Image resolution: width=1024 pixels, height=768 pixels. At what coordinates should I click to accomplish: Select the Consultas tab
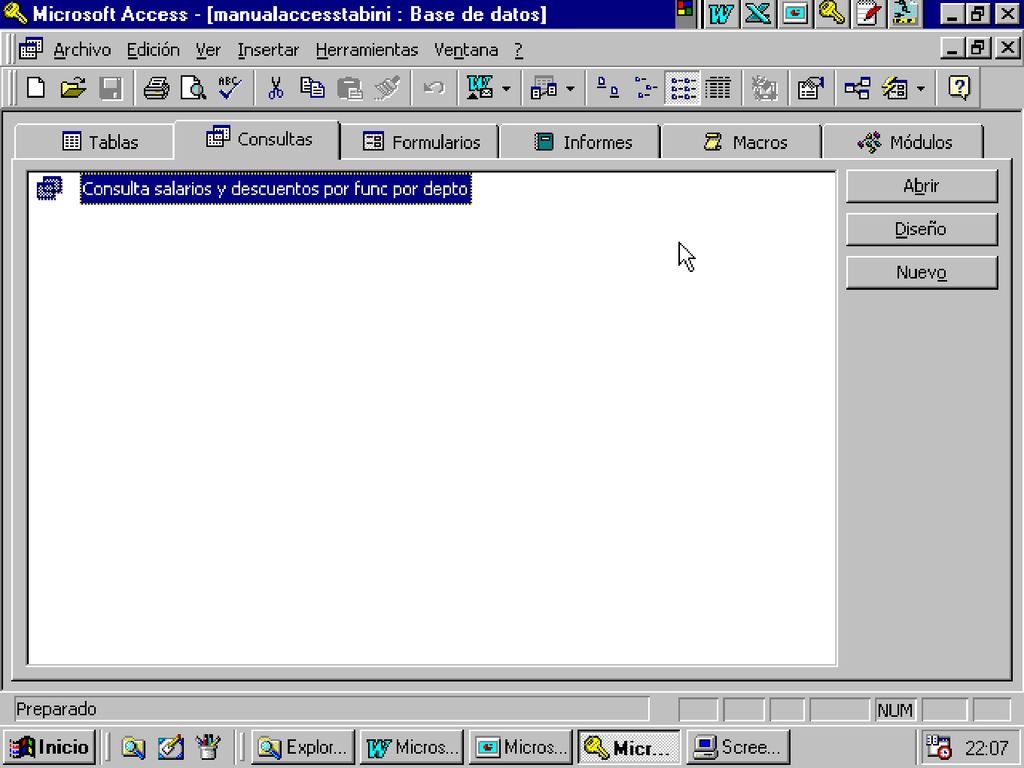pos(257,138)
